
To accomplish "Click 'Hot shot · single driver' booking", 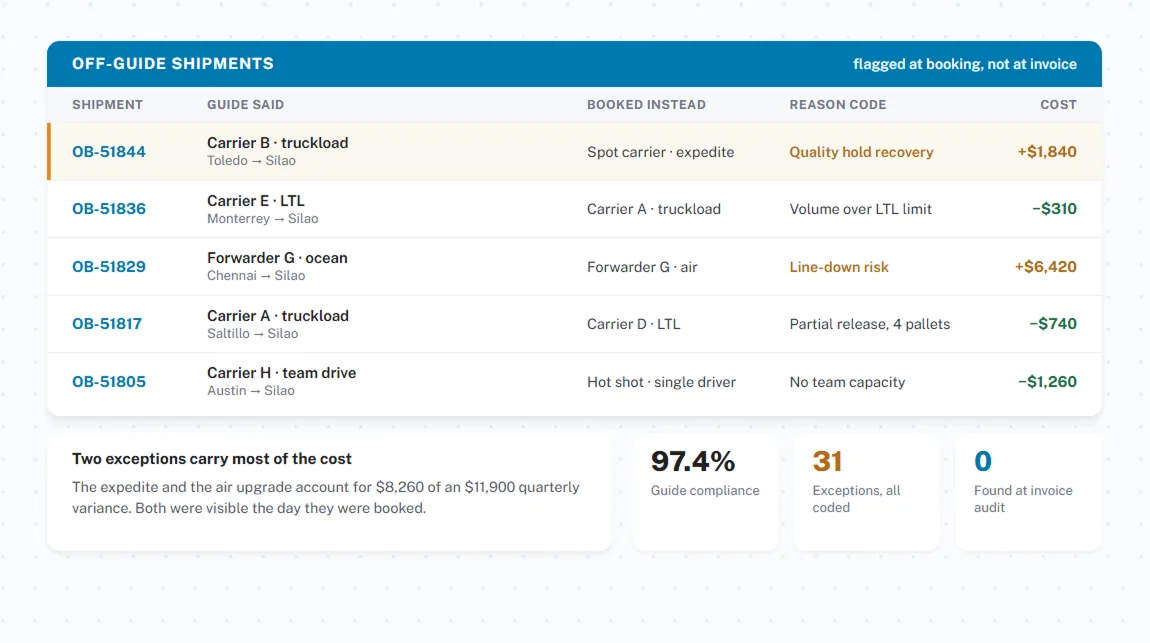I will [x=661, y=383].
